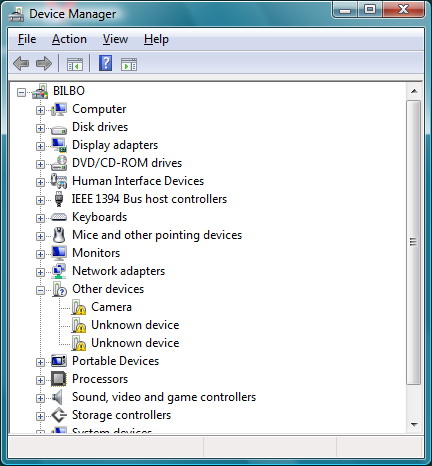432x466 pixels.
Task: Minimize the Device Manager window
Action: (345, 10)
